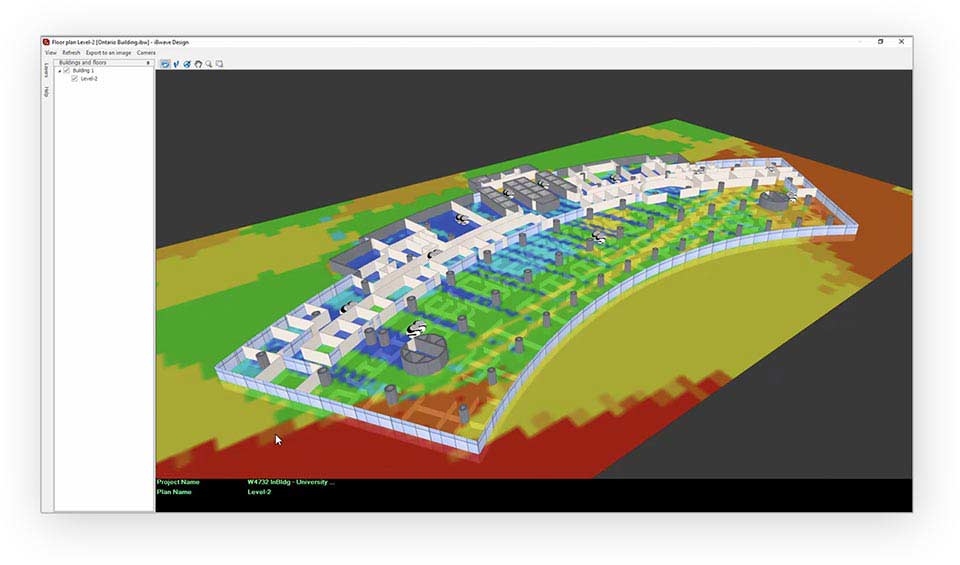960x565 pixels.
Task: Collapse the Building 1 tree node
Action: [60, 71]
